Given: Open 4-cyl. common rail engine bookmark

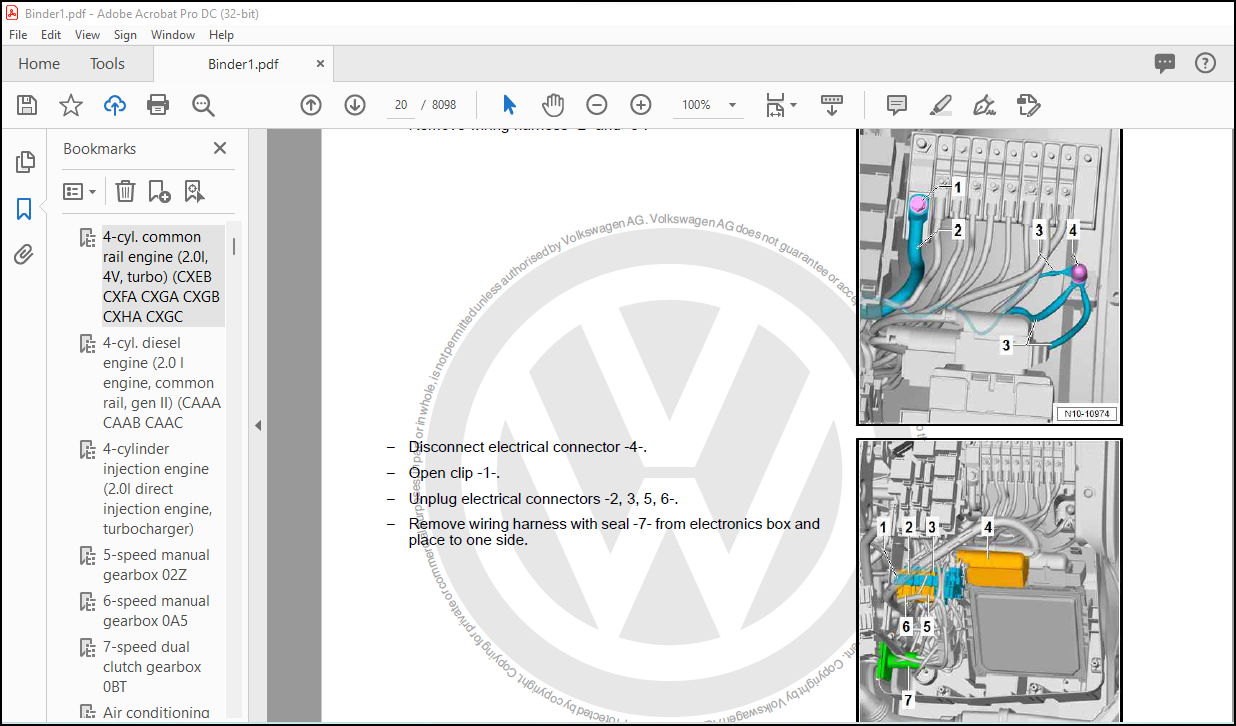Looking at the screenshot, I should coord(162,277).
